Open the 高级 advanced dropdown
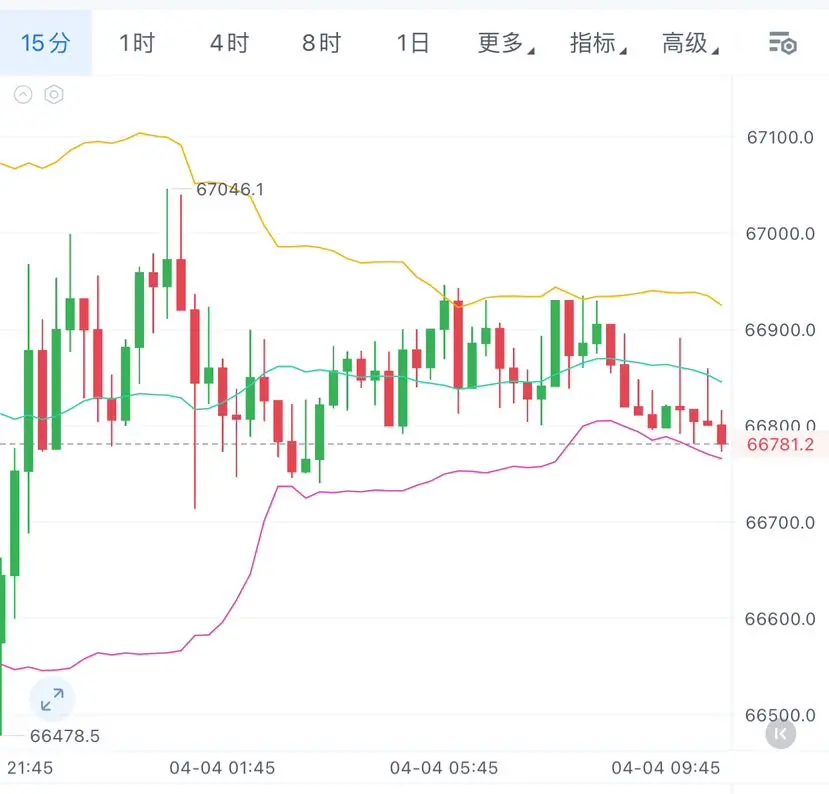Viewport: 829px width, 794px height. tap(690, 43)
